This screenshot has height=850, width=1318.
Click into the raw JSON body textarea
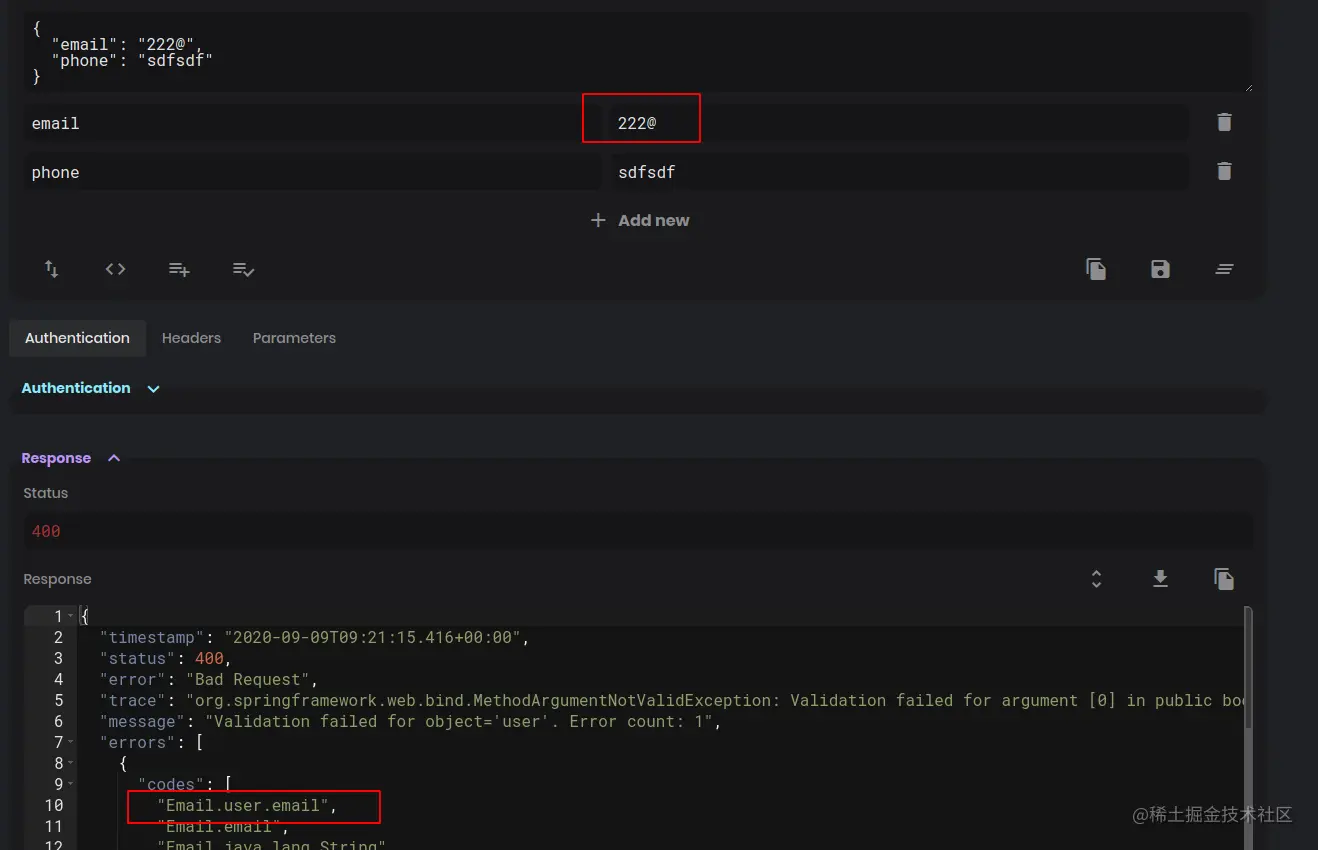637,53
